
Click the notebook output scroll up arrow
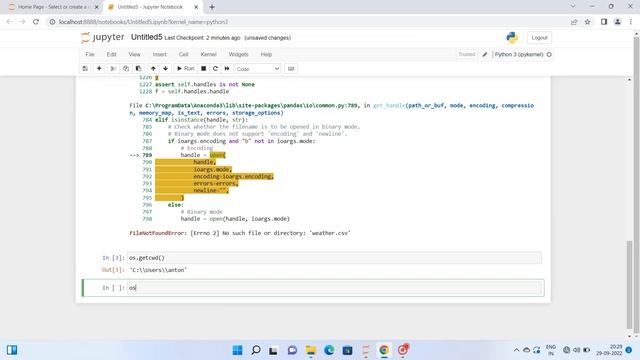click(x=629, y=80)
